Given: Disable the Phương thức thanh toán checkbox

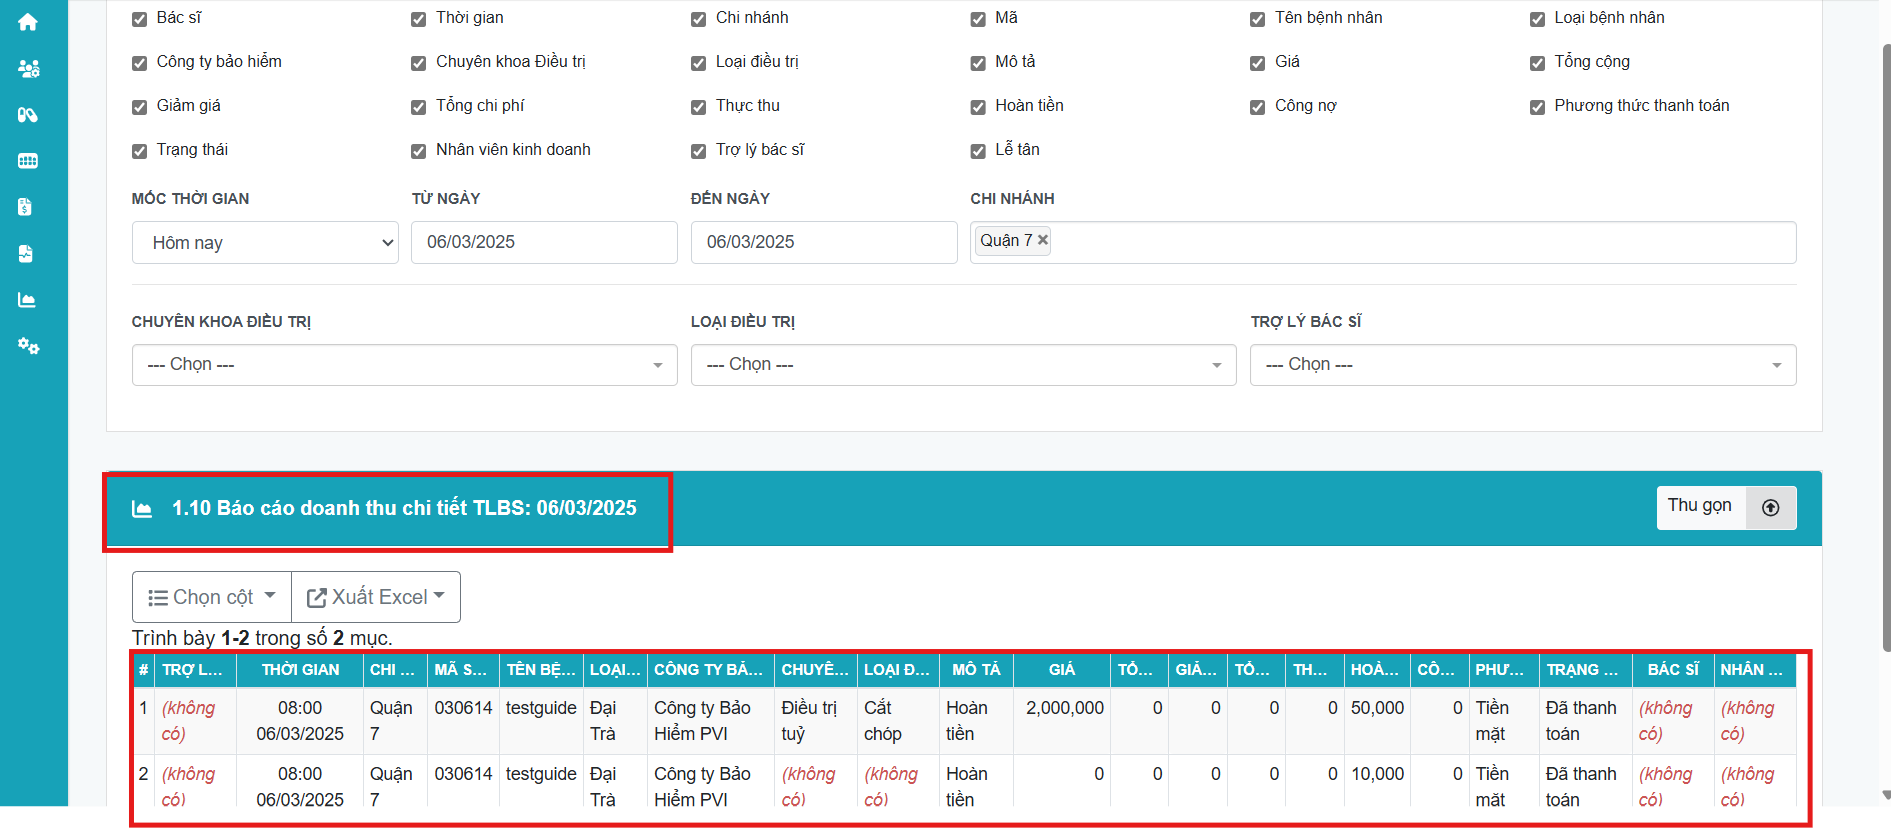Looking at the screenshot, I should 1537,107.
